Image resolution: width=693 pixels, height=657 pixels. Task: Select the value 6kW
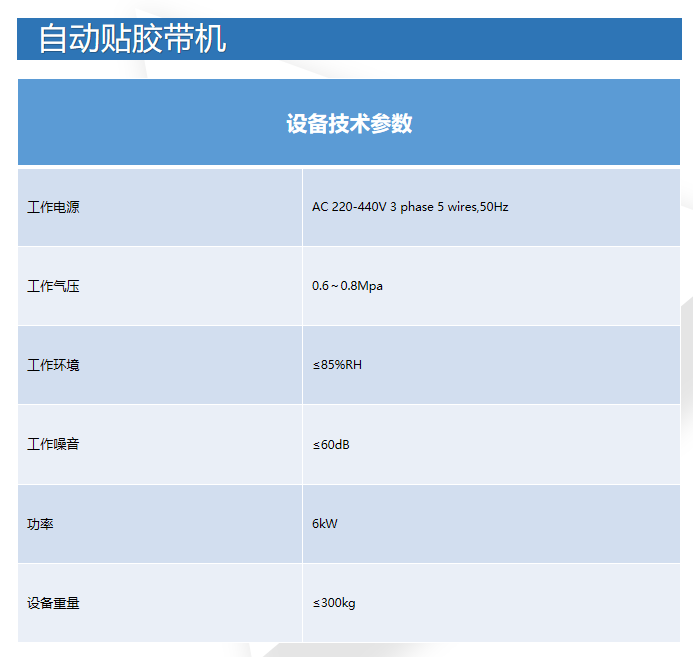(325, 524)
